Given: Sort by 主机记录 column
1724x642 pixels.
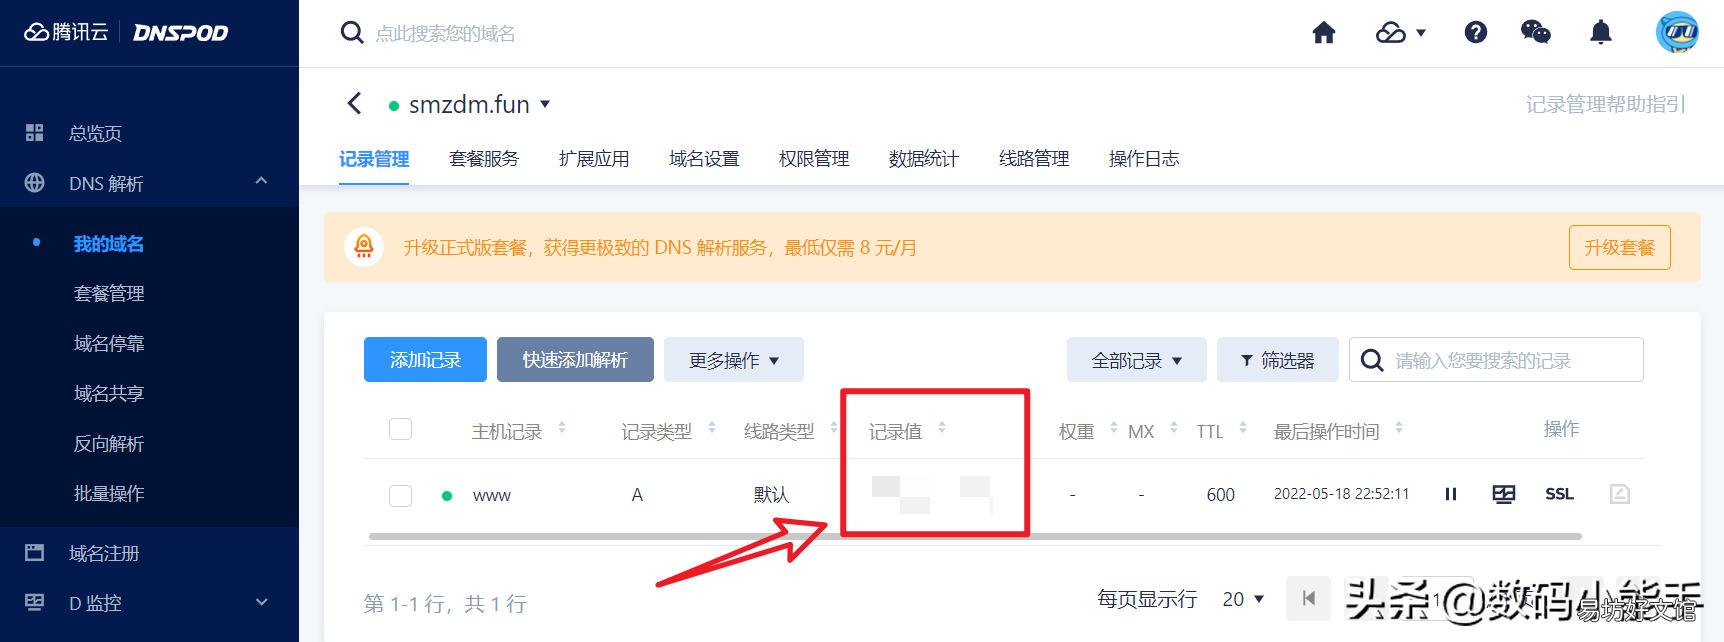Looking at the screenshot, I should [x=562, y=428].
